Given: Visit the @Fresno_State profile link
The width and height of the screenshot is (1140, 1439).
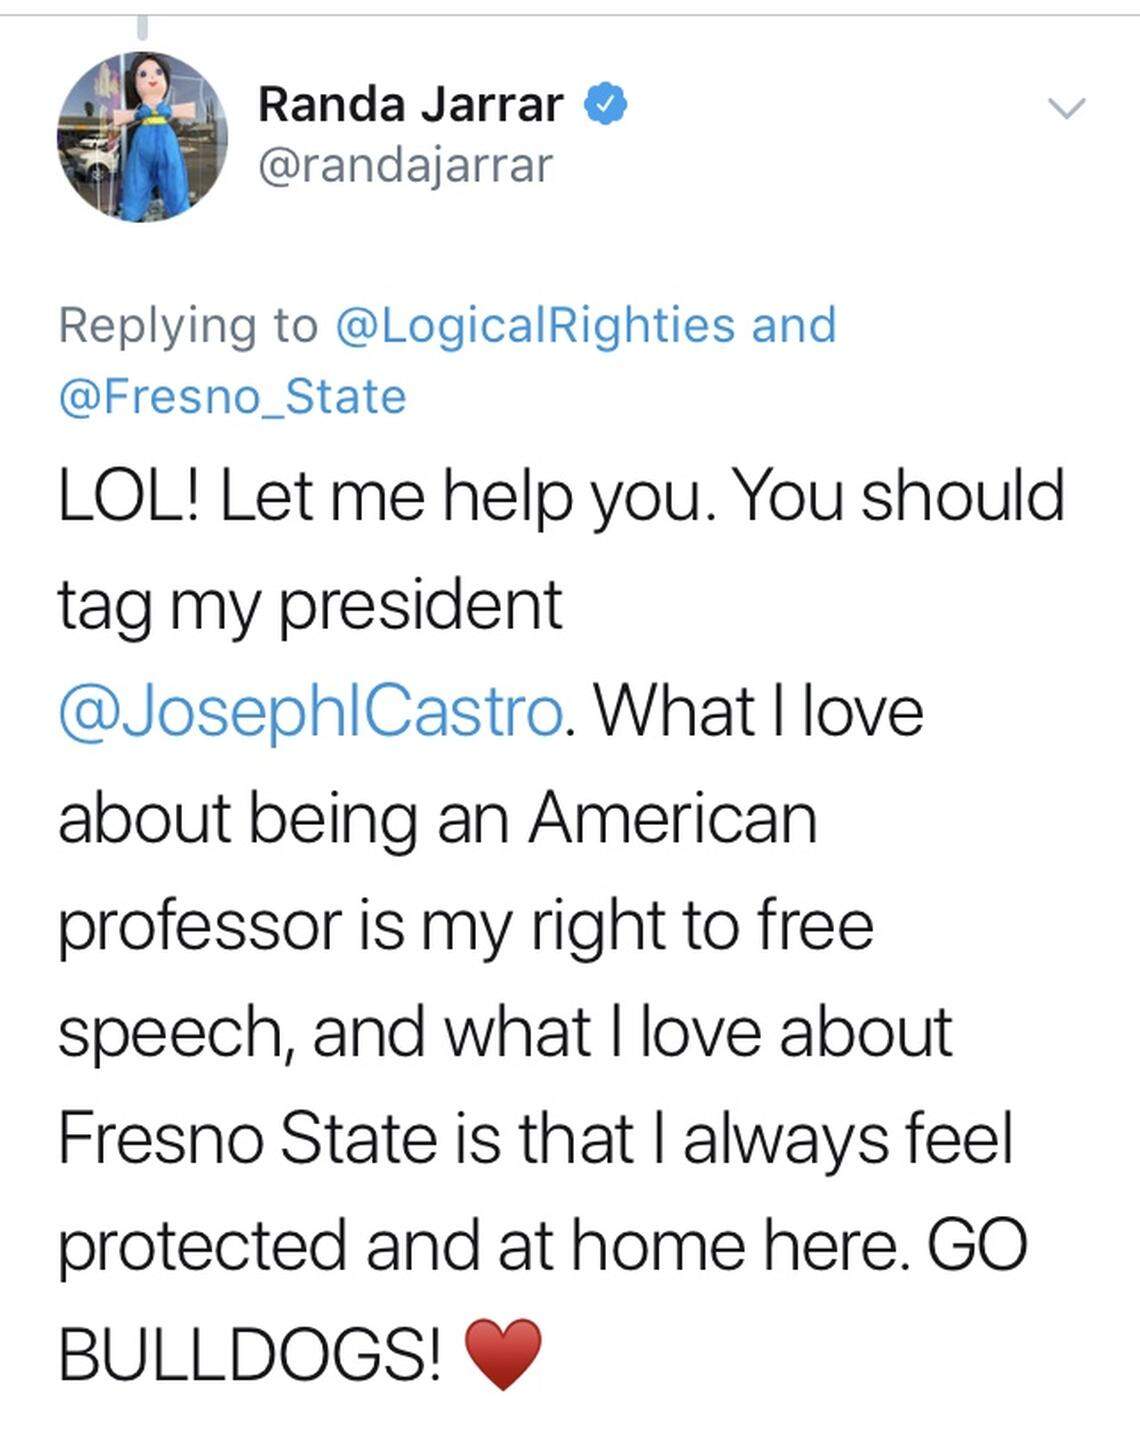Looking at the screenshot, I should tap(232, 394).
